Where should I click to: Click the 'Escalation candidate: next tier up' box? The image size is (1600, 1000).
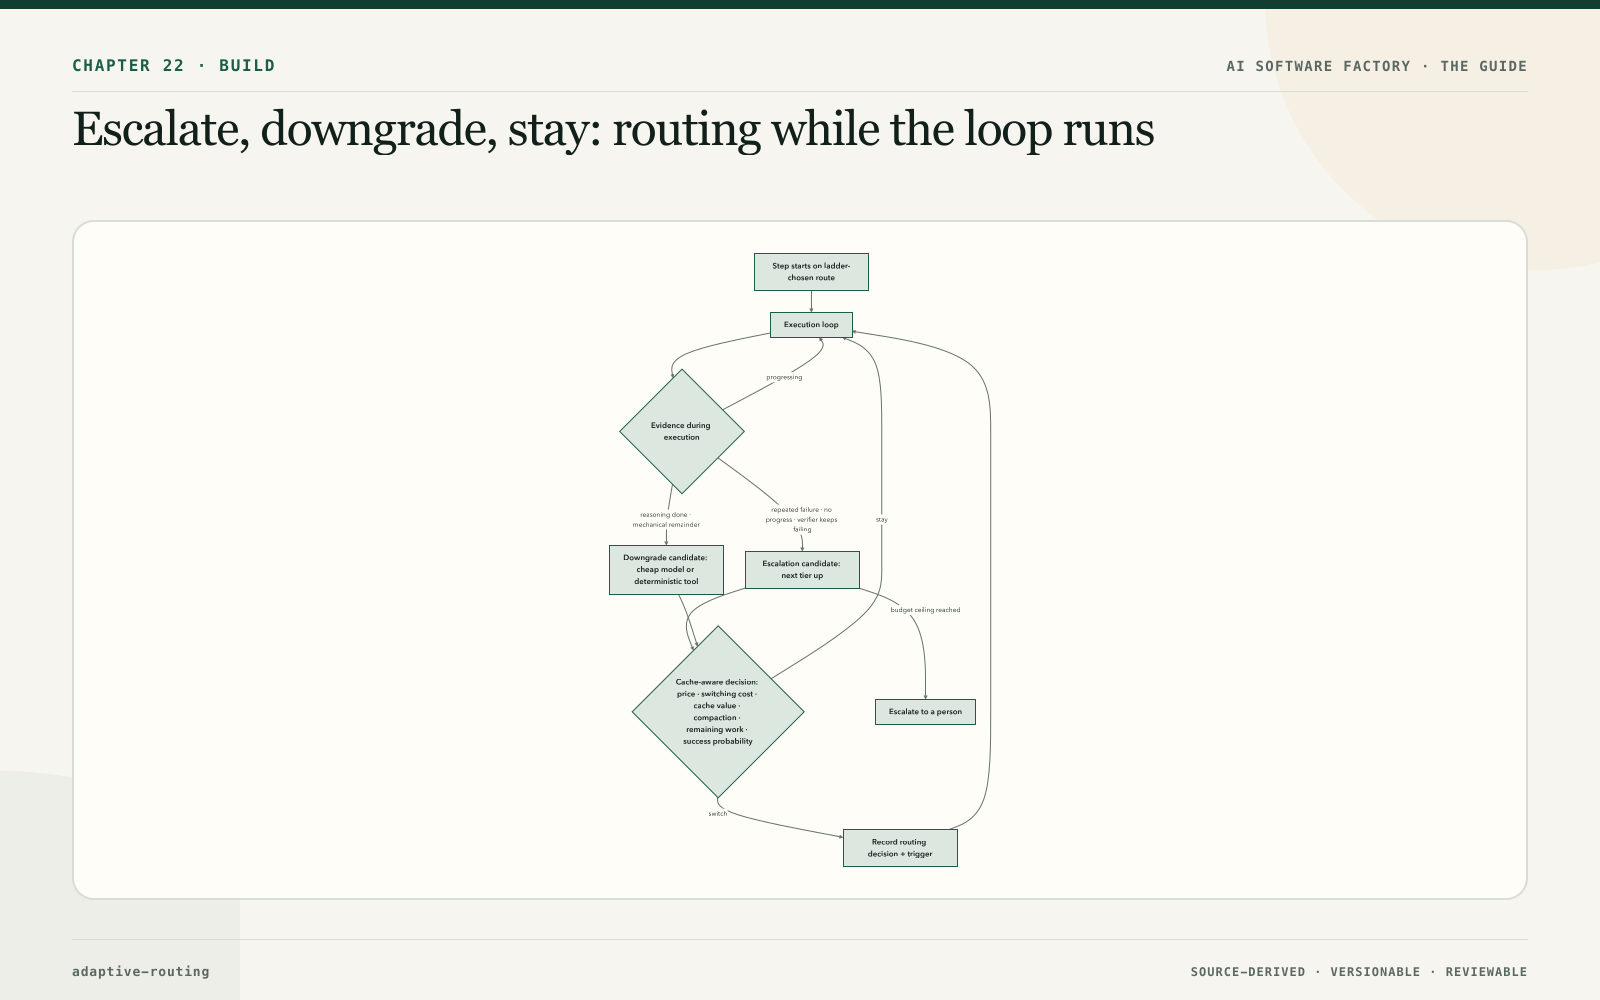(x=802, y=570)
